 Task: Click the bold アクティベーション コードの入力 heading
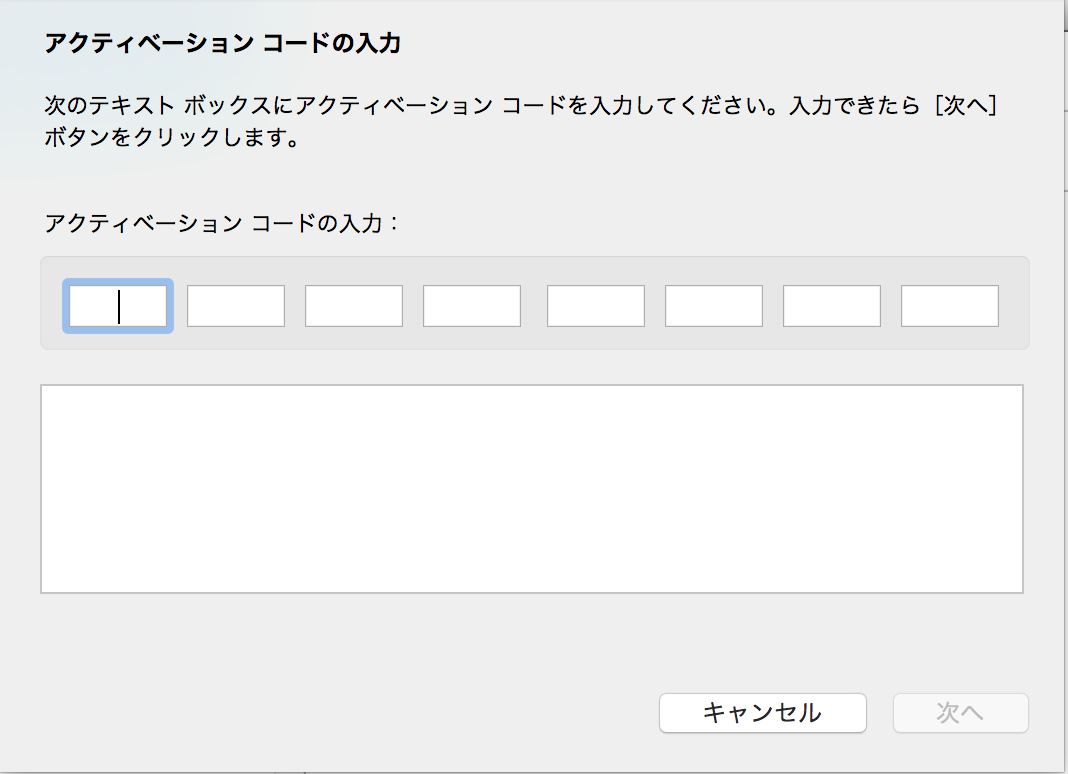pos(223,43)
